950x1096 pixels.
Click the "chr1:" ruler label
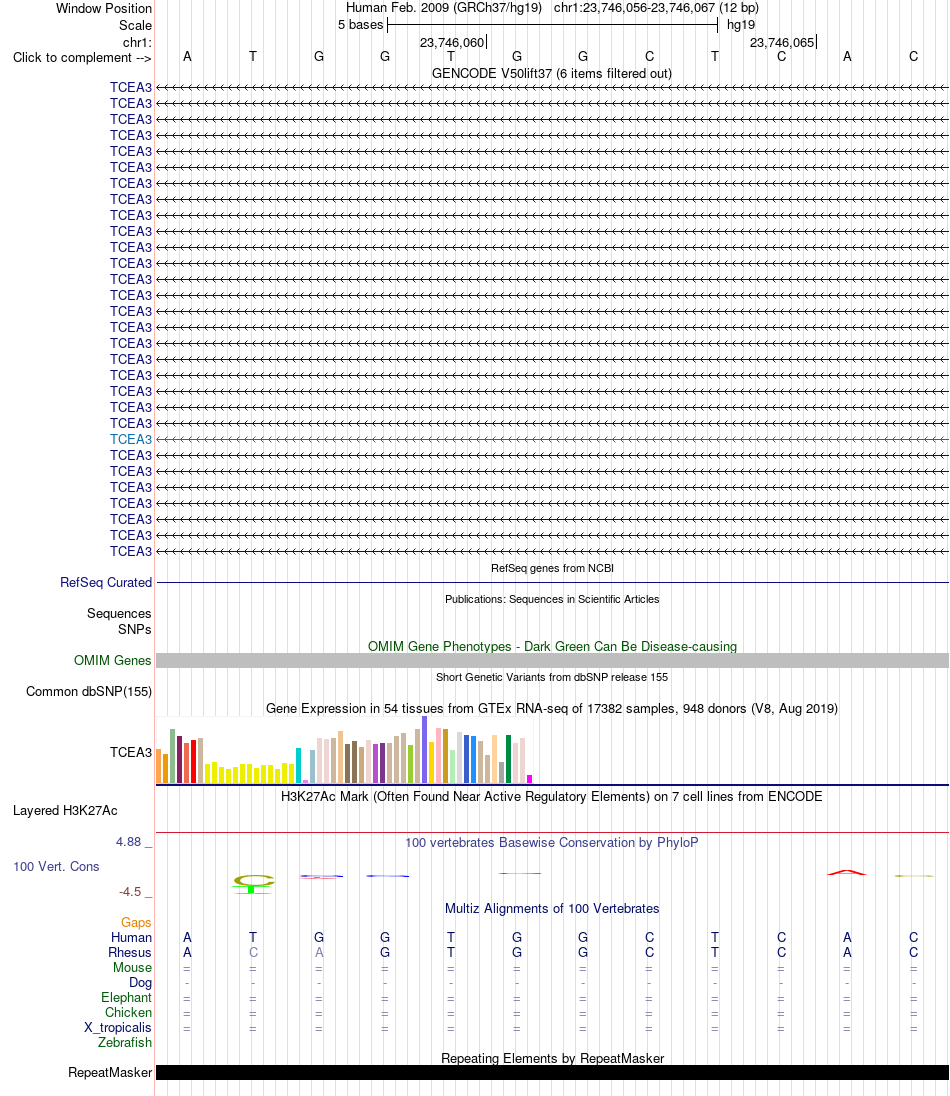pos(137,43)
